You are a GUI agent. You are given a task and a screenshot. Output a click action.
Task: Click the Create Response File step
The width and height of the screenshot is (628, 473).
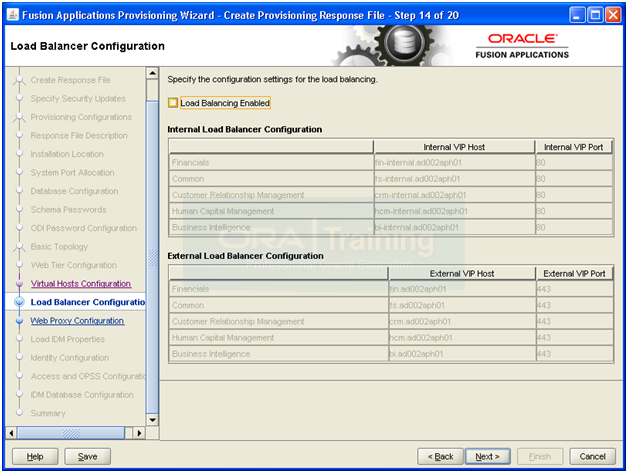click(70, 80)
